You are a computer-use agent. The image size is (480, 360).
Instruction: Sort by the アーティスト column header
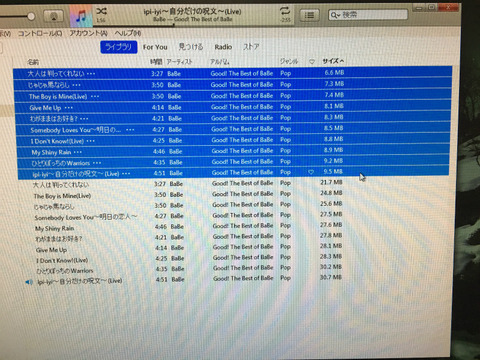179,62
